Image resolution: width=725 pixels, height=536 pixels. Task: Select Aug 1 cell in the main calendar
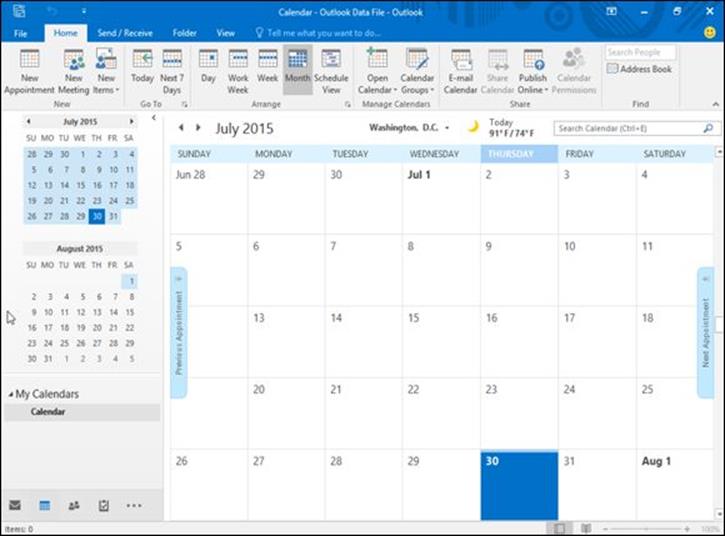(674, 485)
